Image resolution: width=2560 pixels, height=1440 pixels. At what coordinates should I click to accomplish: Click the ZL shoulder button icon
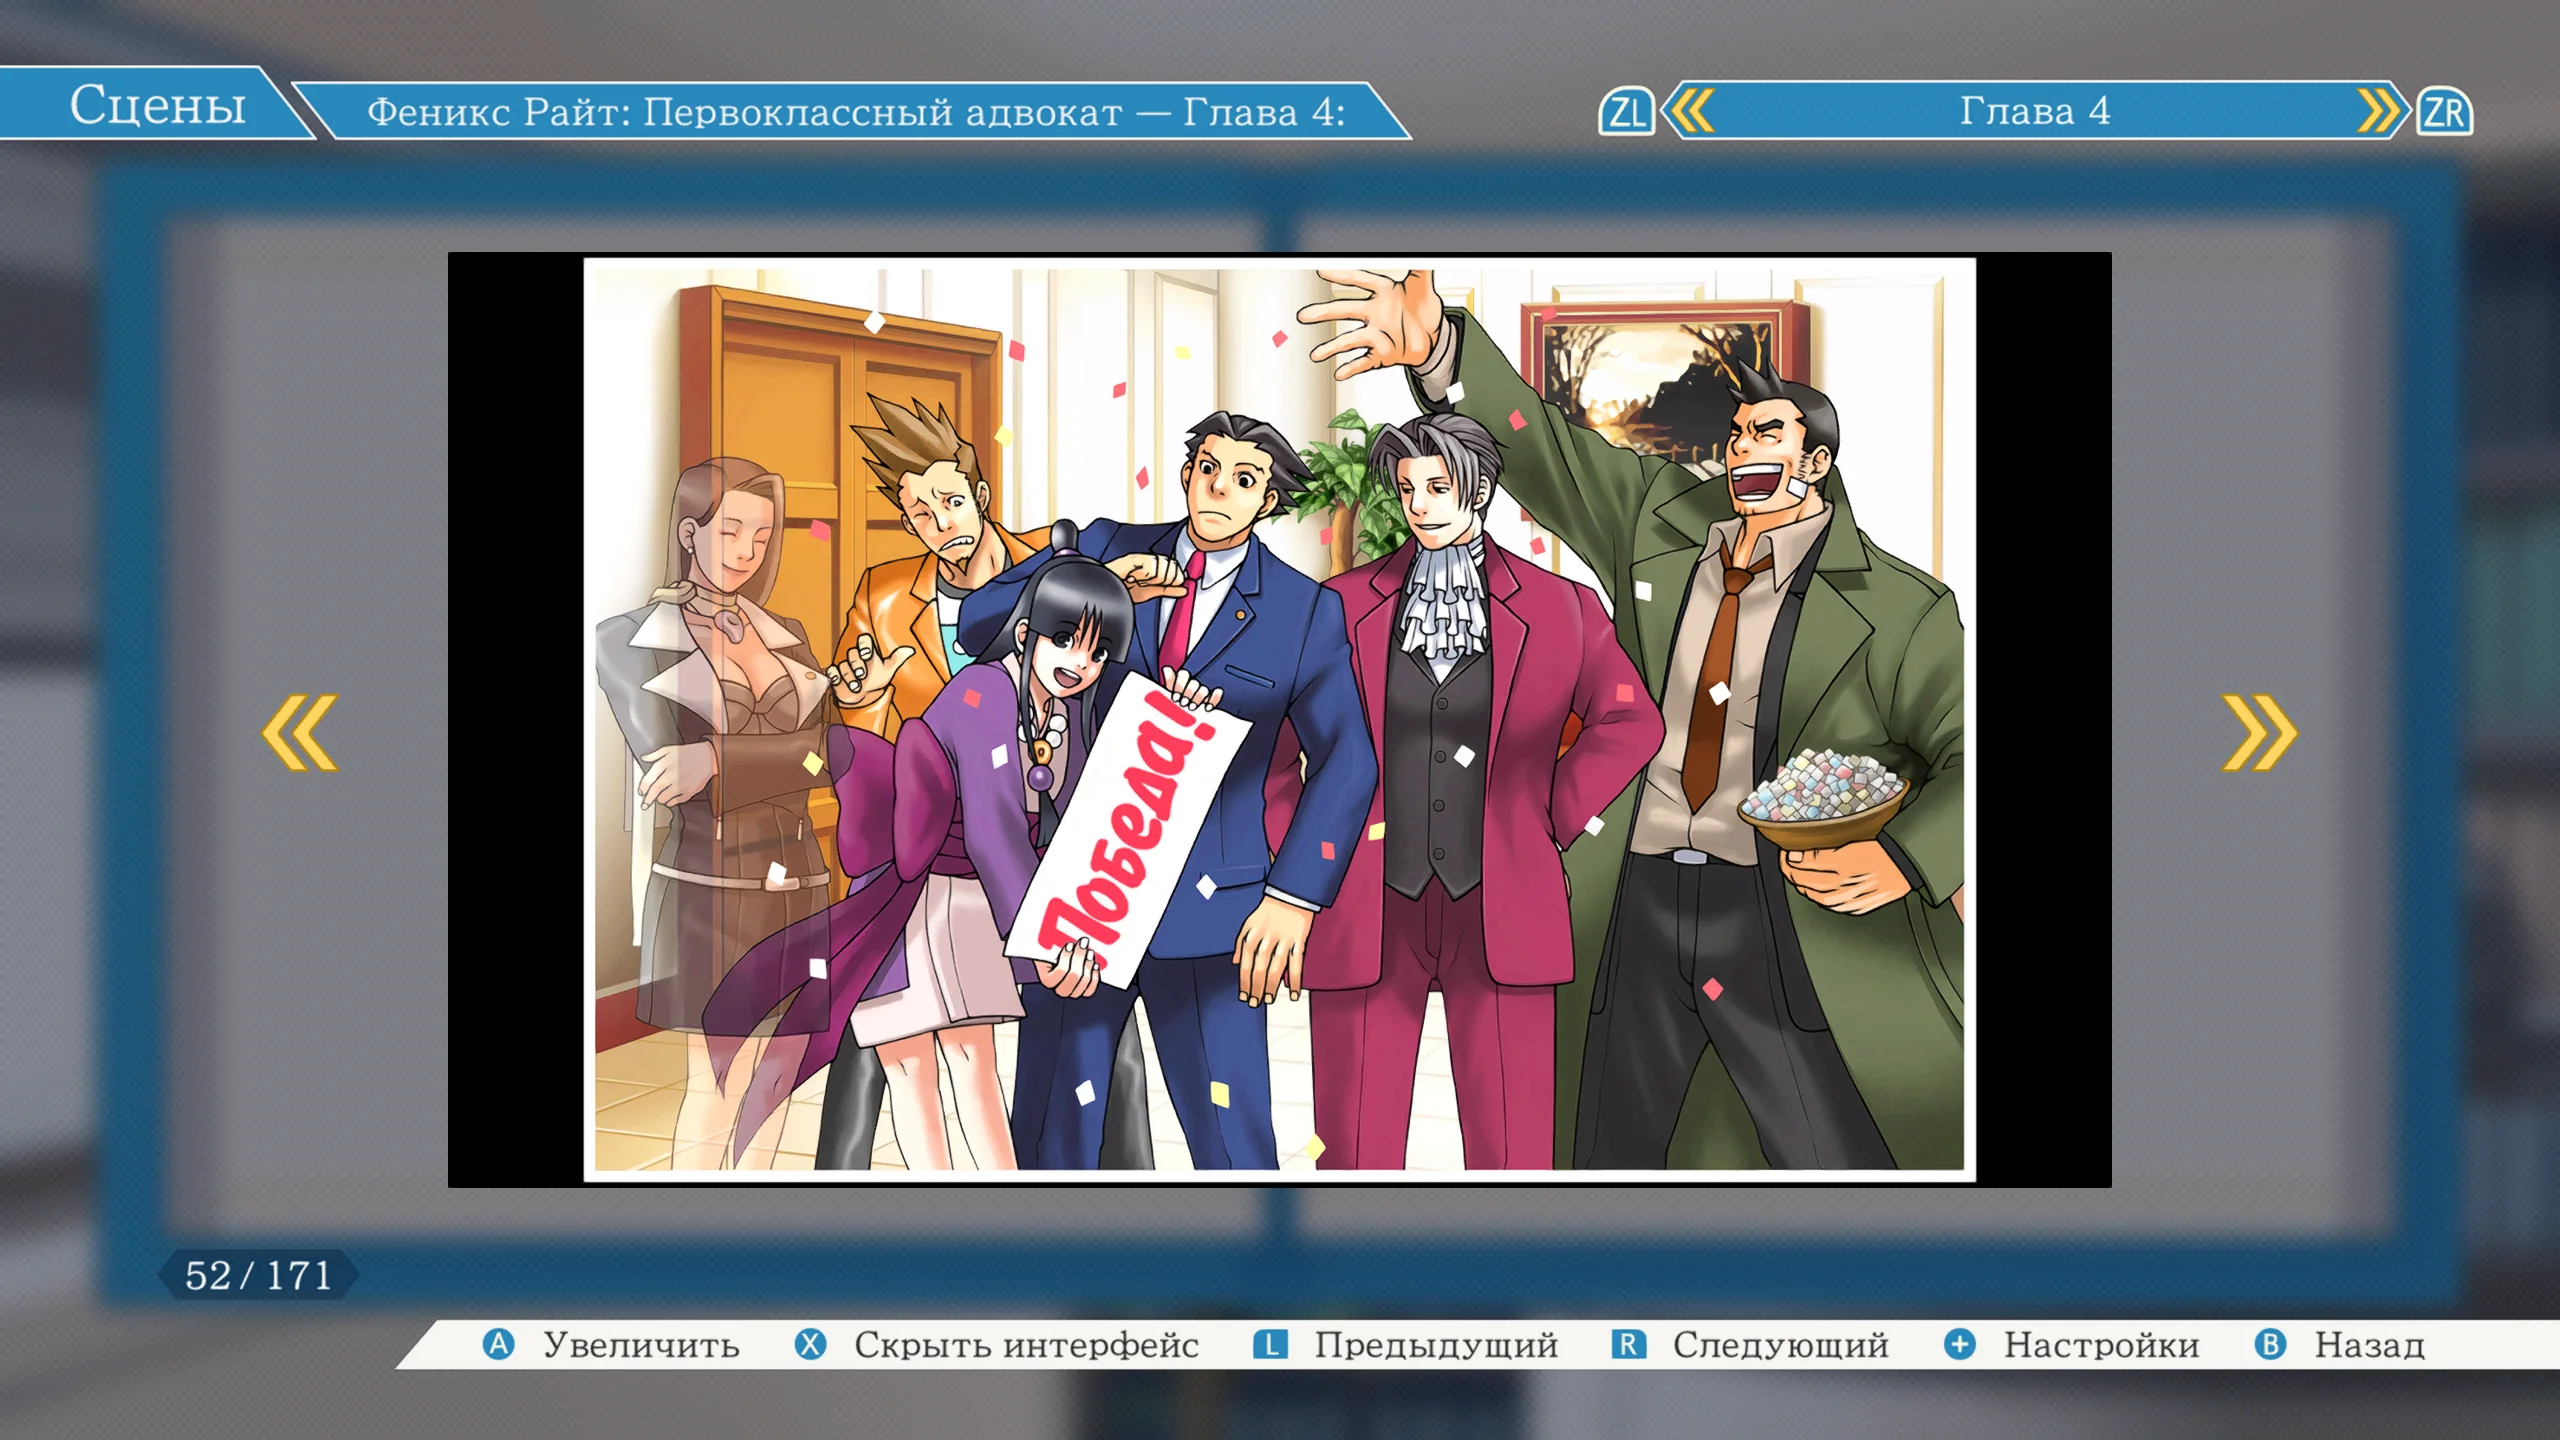pos(1629,114)
